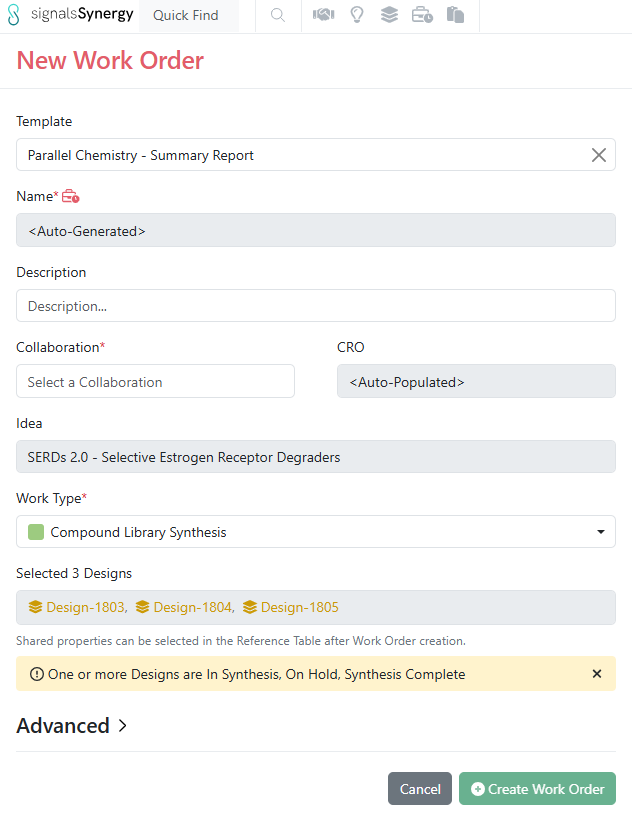Expand the Advanced section
The image size is (632, 817).
coord(72,726)
